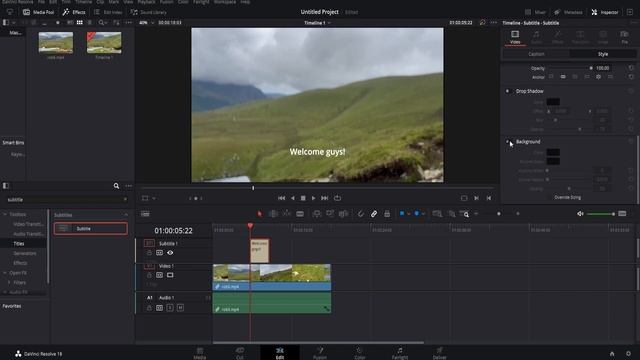The width and height of the screenshot is (640, 360).
Task: Select the Video tab in Inspector
Action: (515, 37)
